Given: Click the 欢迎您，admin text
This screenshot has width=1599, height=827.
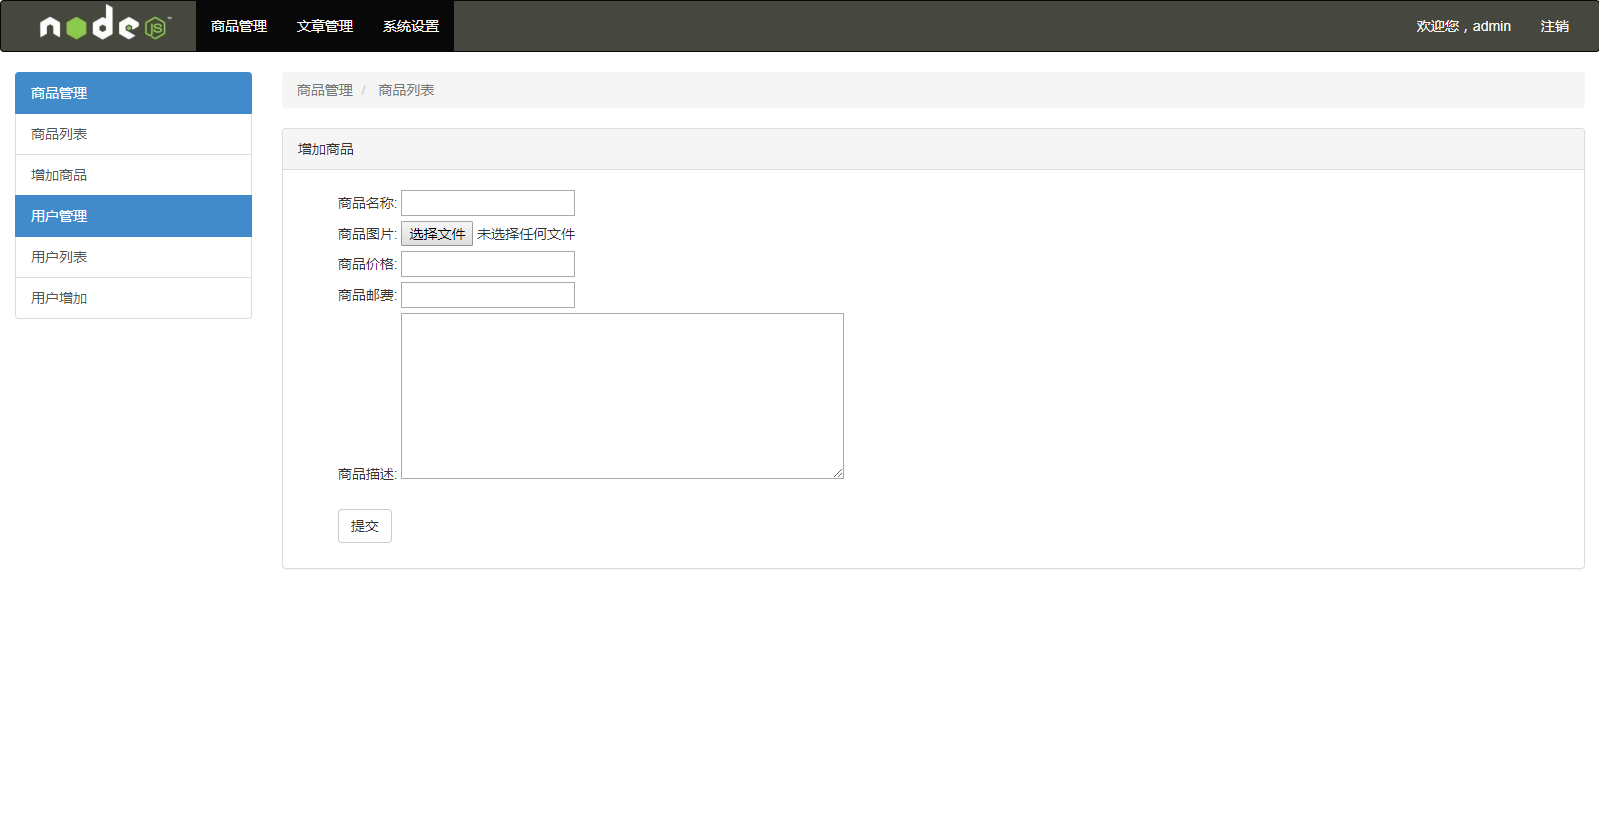Looking at the screenshot, I should pyautogui.click(x=1463, y=26).
